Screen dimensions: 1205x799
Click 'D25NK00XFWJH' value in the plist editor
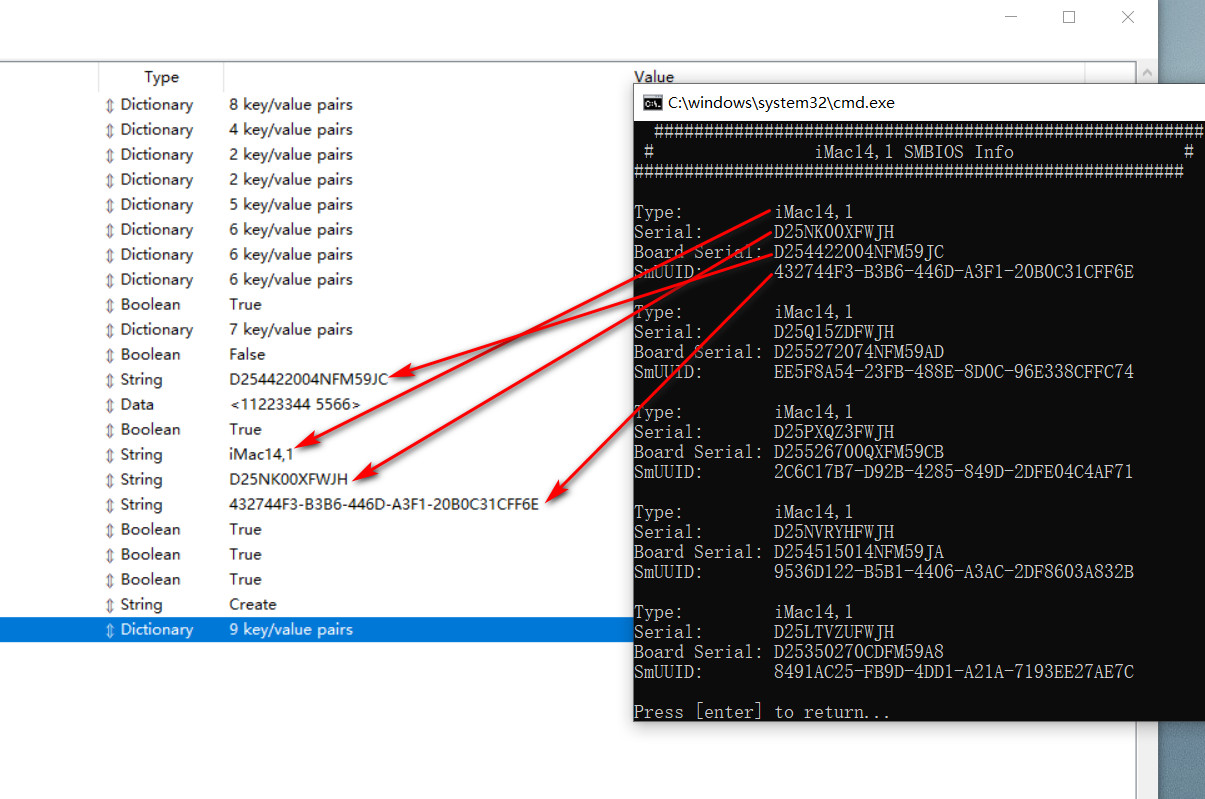click(289, 480)
